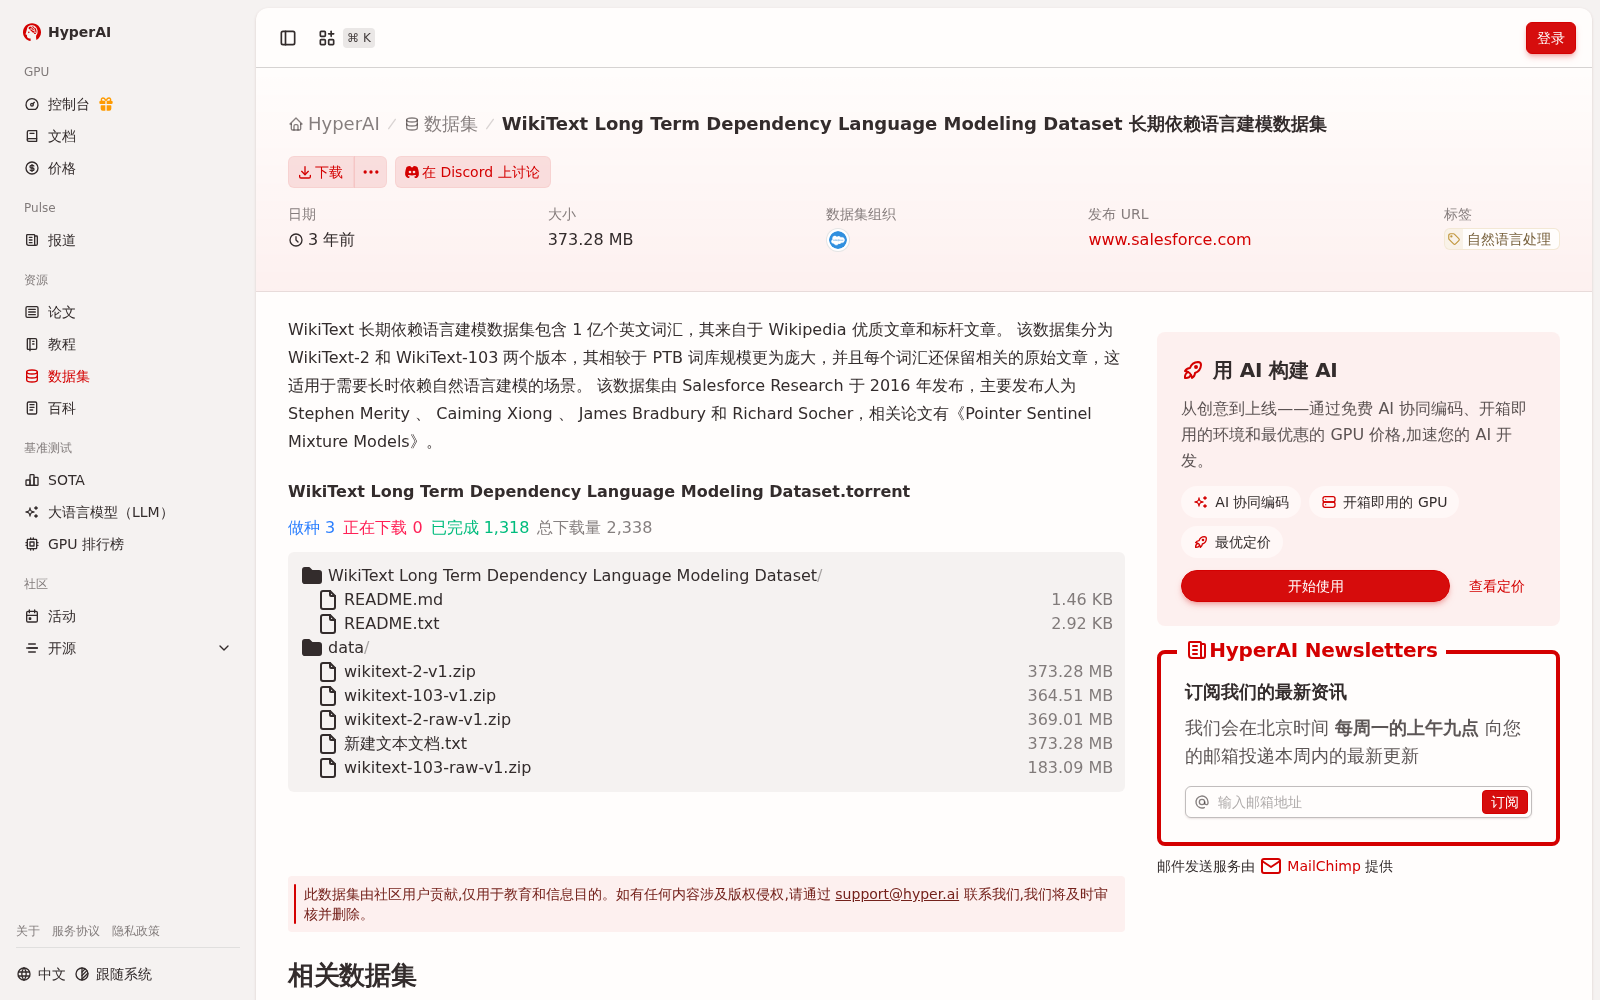Viewport: 1600px width, 1000px height.
Task: Open 服务协议 footer link
Action: click(76, 931)
